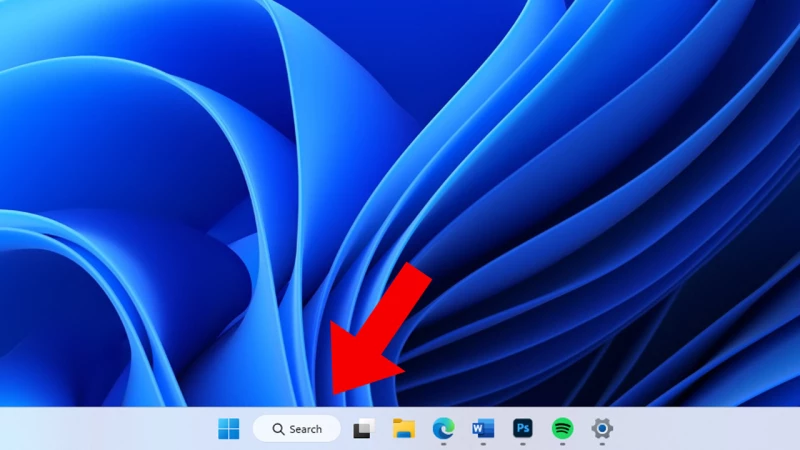Open Microsoft Word from the taskbar

[x=483, y=429]
